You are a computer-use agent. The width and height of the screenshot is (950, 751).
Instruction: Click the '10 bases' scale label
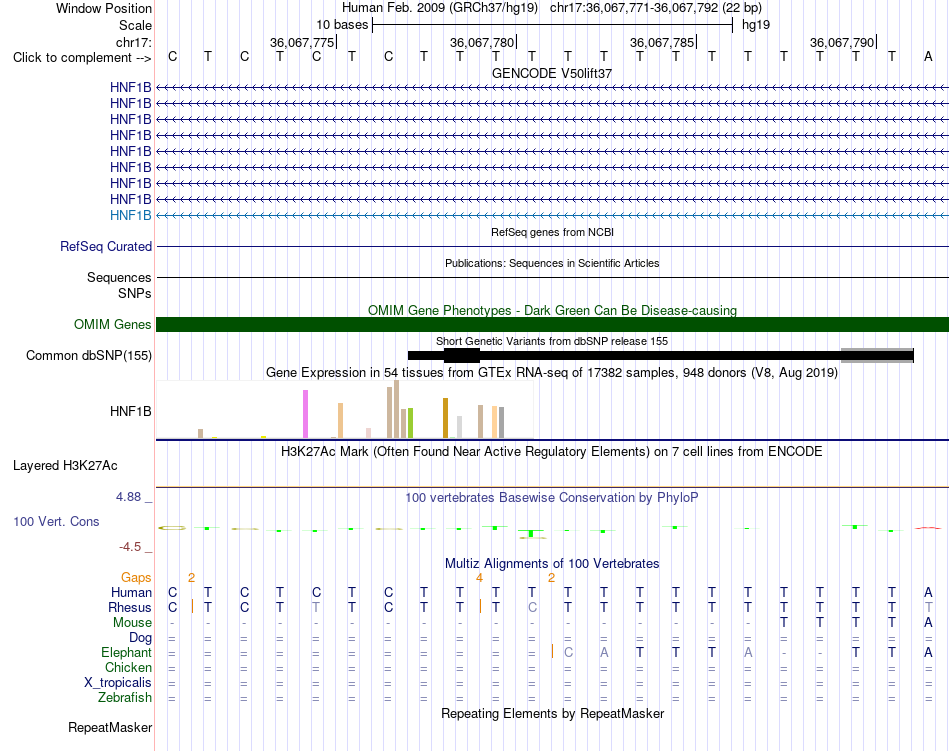tap(342, 25)
